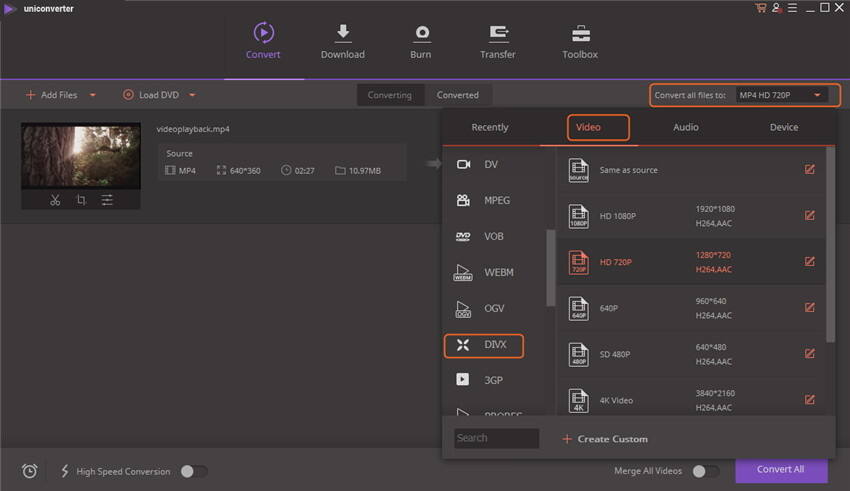Edit the HD 720P preset

809,262
